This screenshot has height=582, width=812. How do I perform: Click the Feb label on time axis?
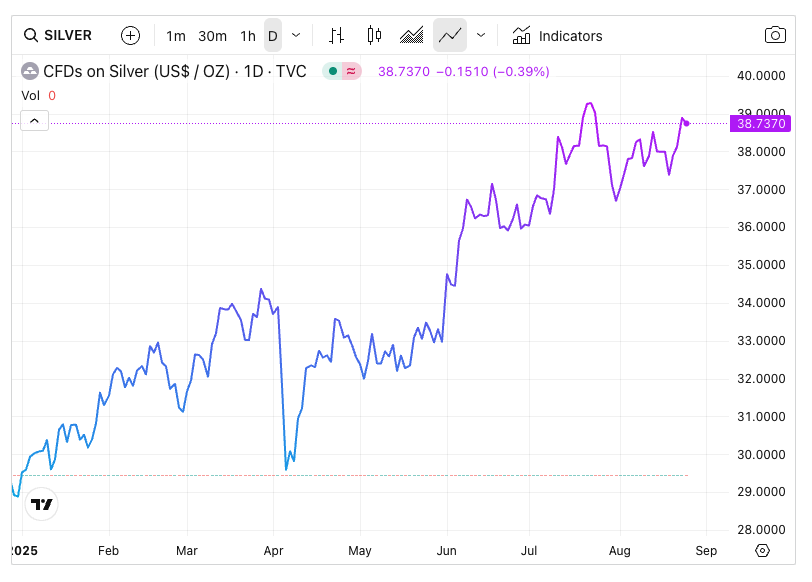click(108, 550)
